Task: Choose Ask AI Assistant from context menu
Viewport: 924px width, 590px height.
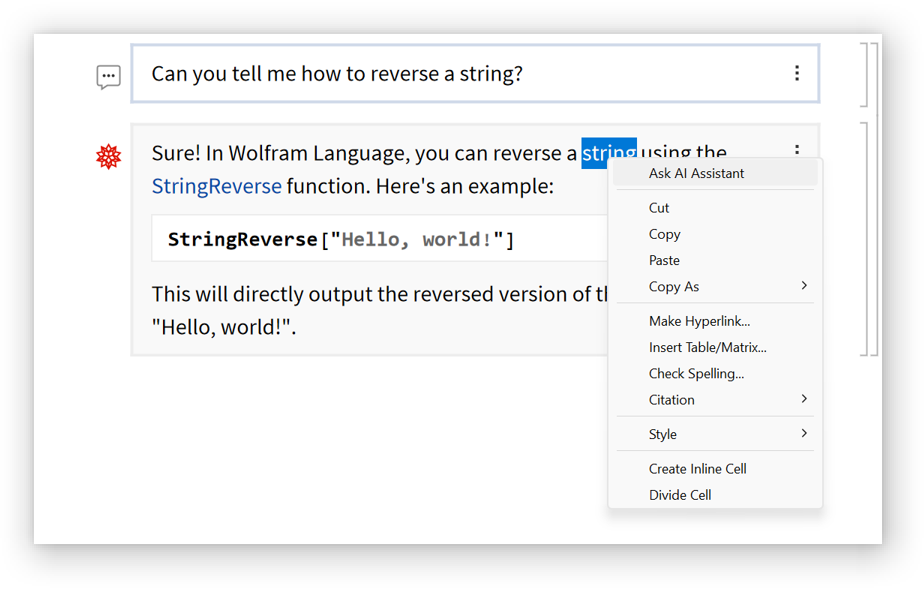Action: point(696,173)
